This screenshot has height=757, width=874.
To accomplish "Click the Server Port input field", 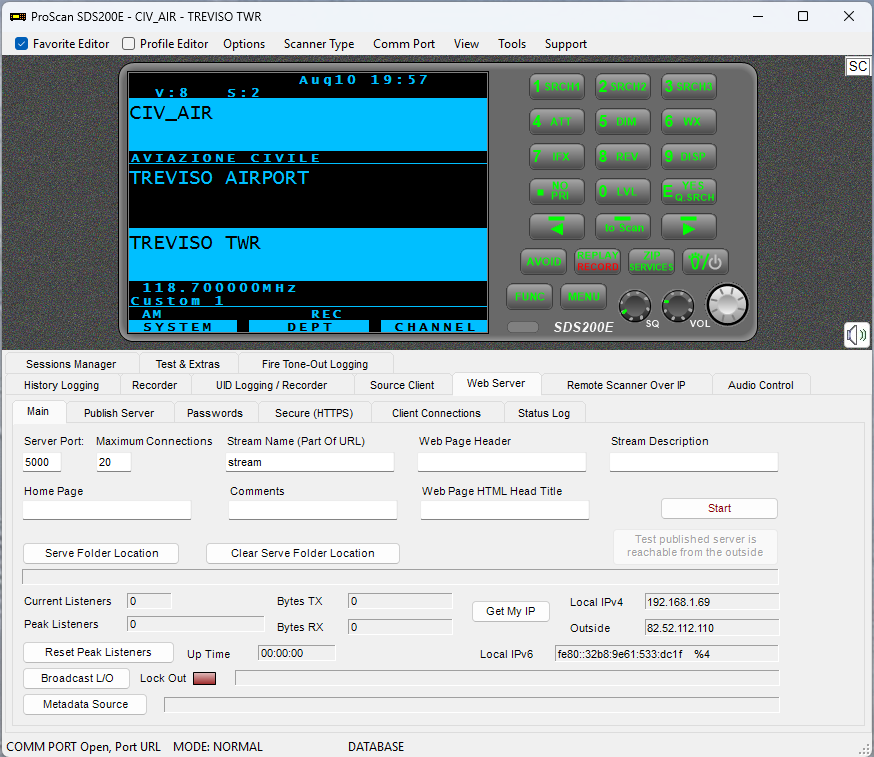I will pyautogui.click(x=42, y=462).
